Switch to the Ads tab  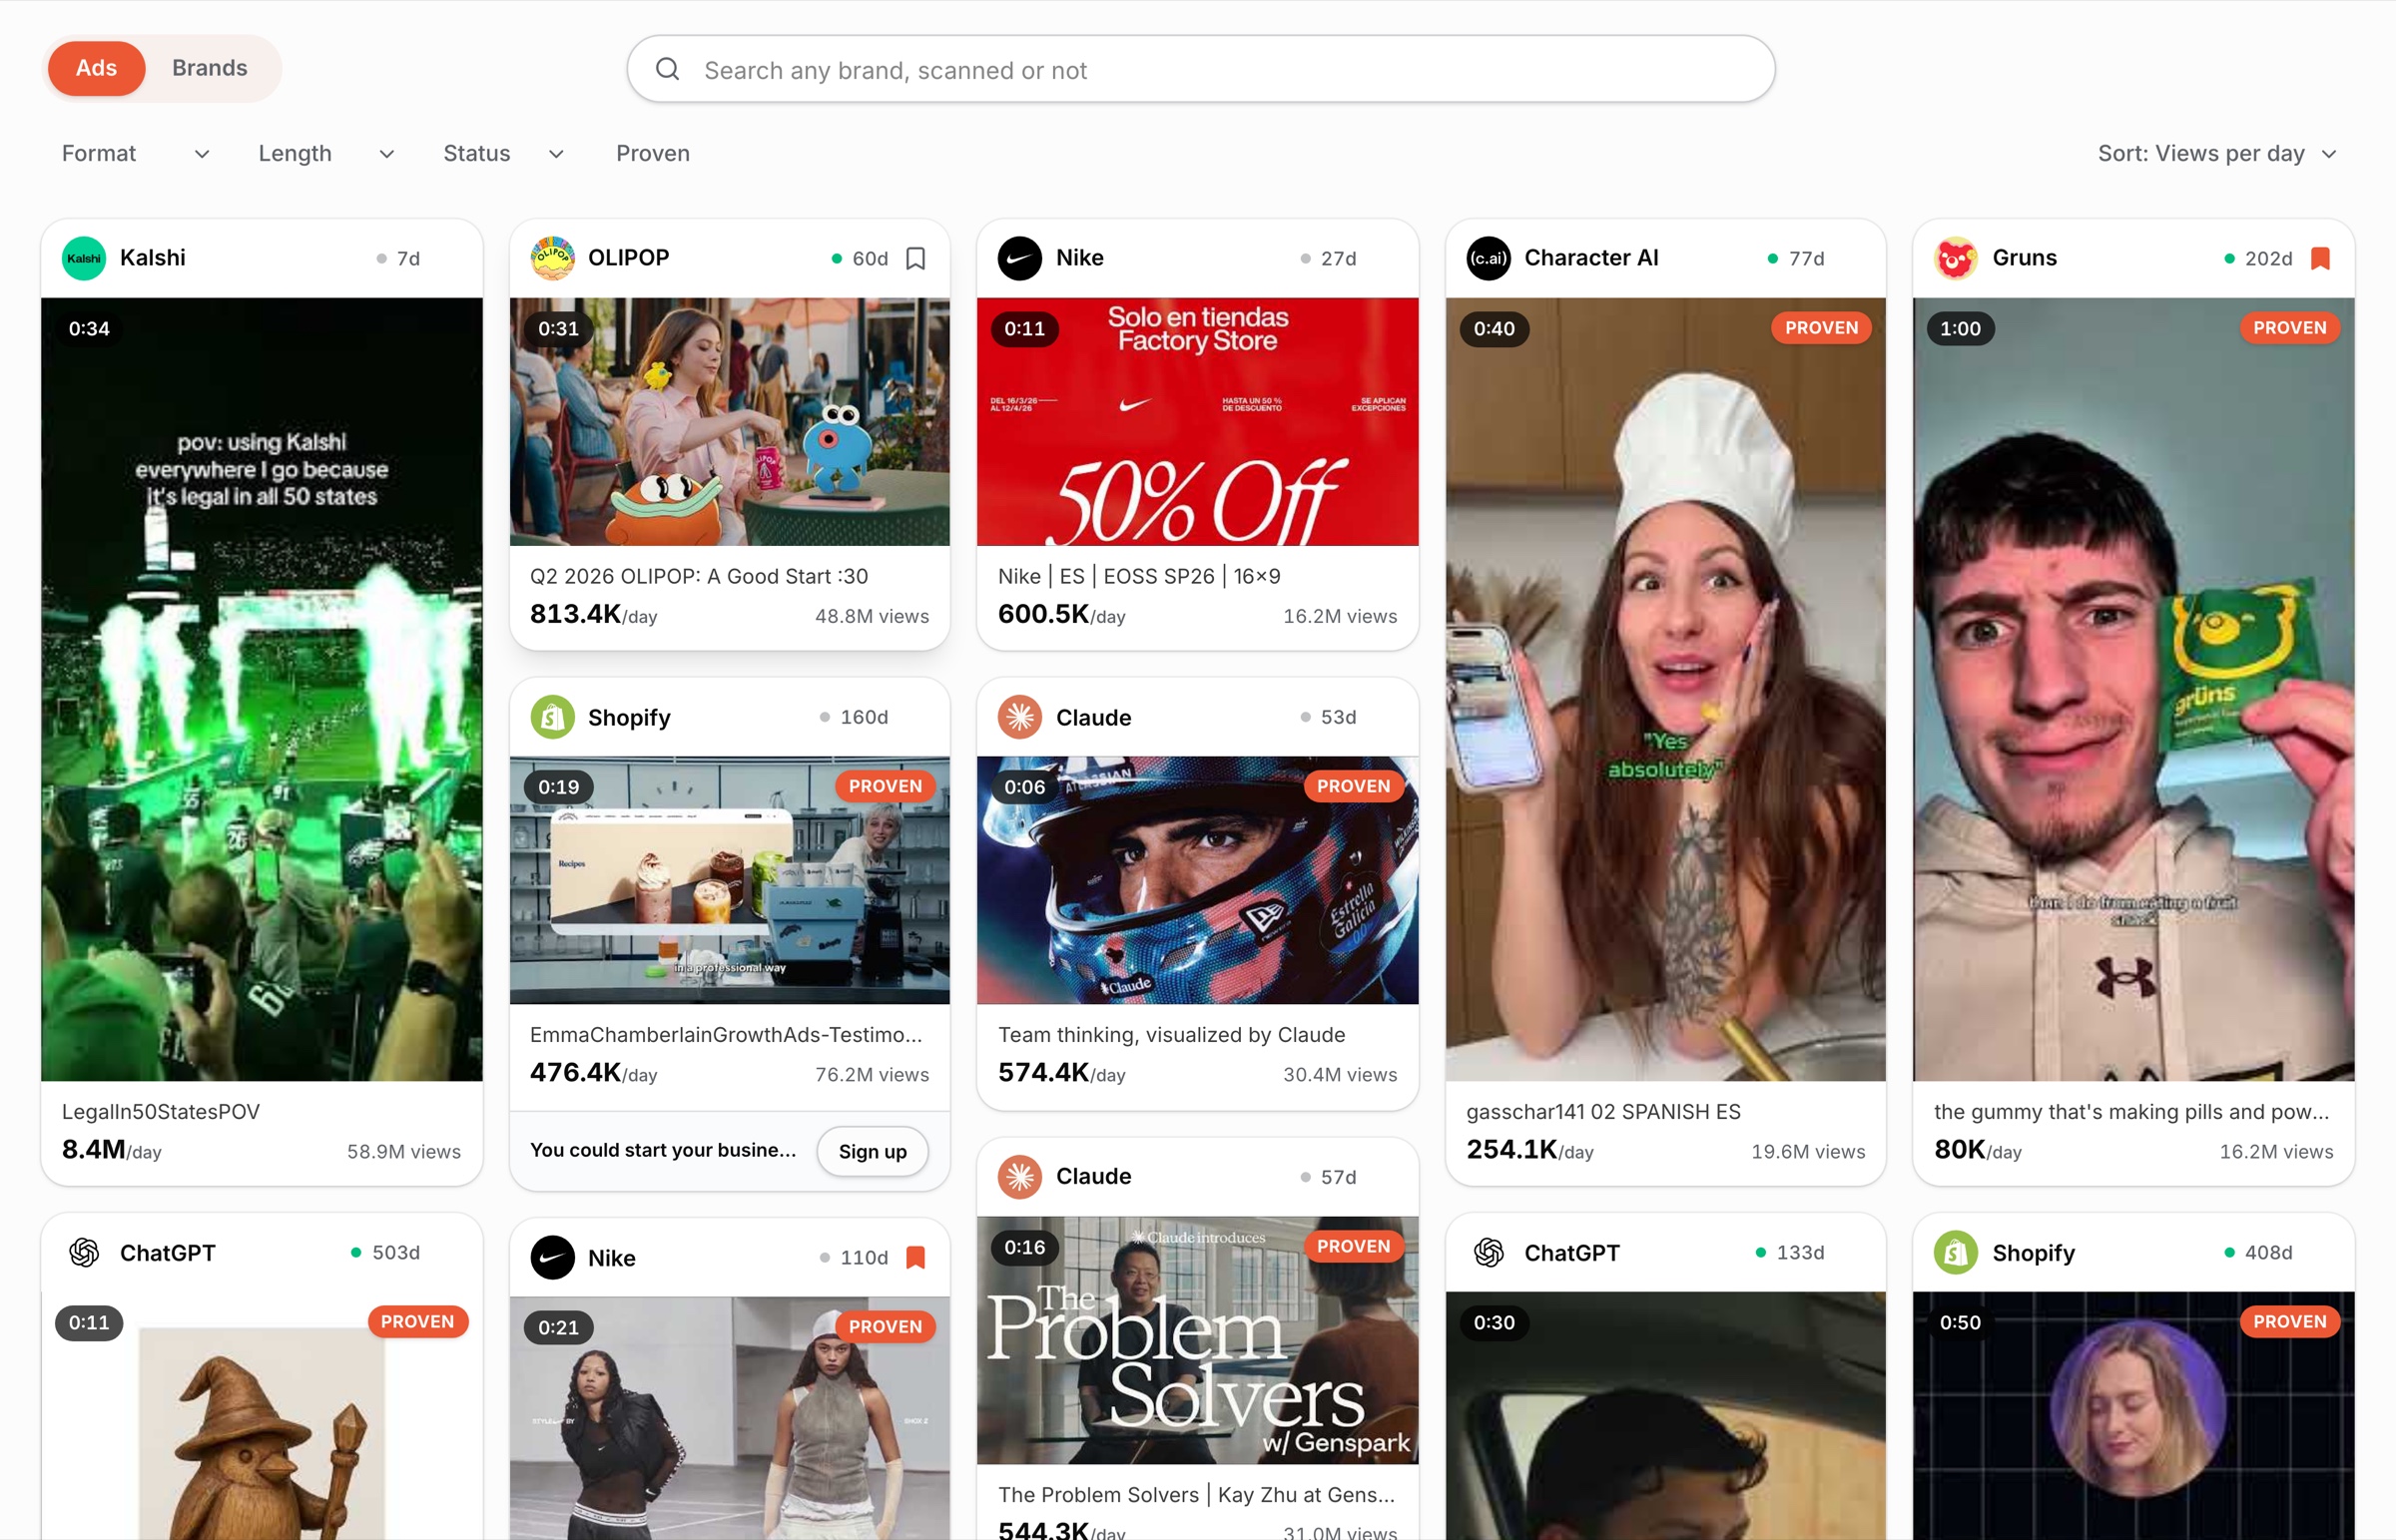tap(96, 68)
